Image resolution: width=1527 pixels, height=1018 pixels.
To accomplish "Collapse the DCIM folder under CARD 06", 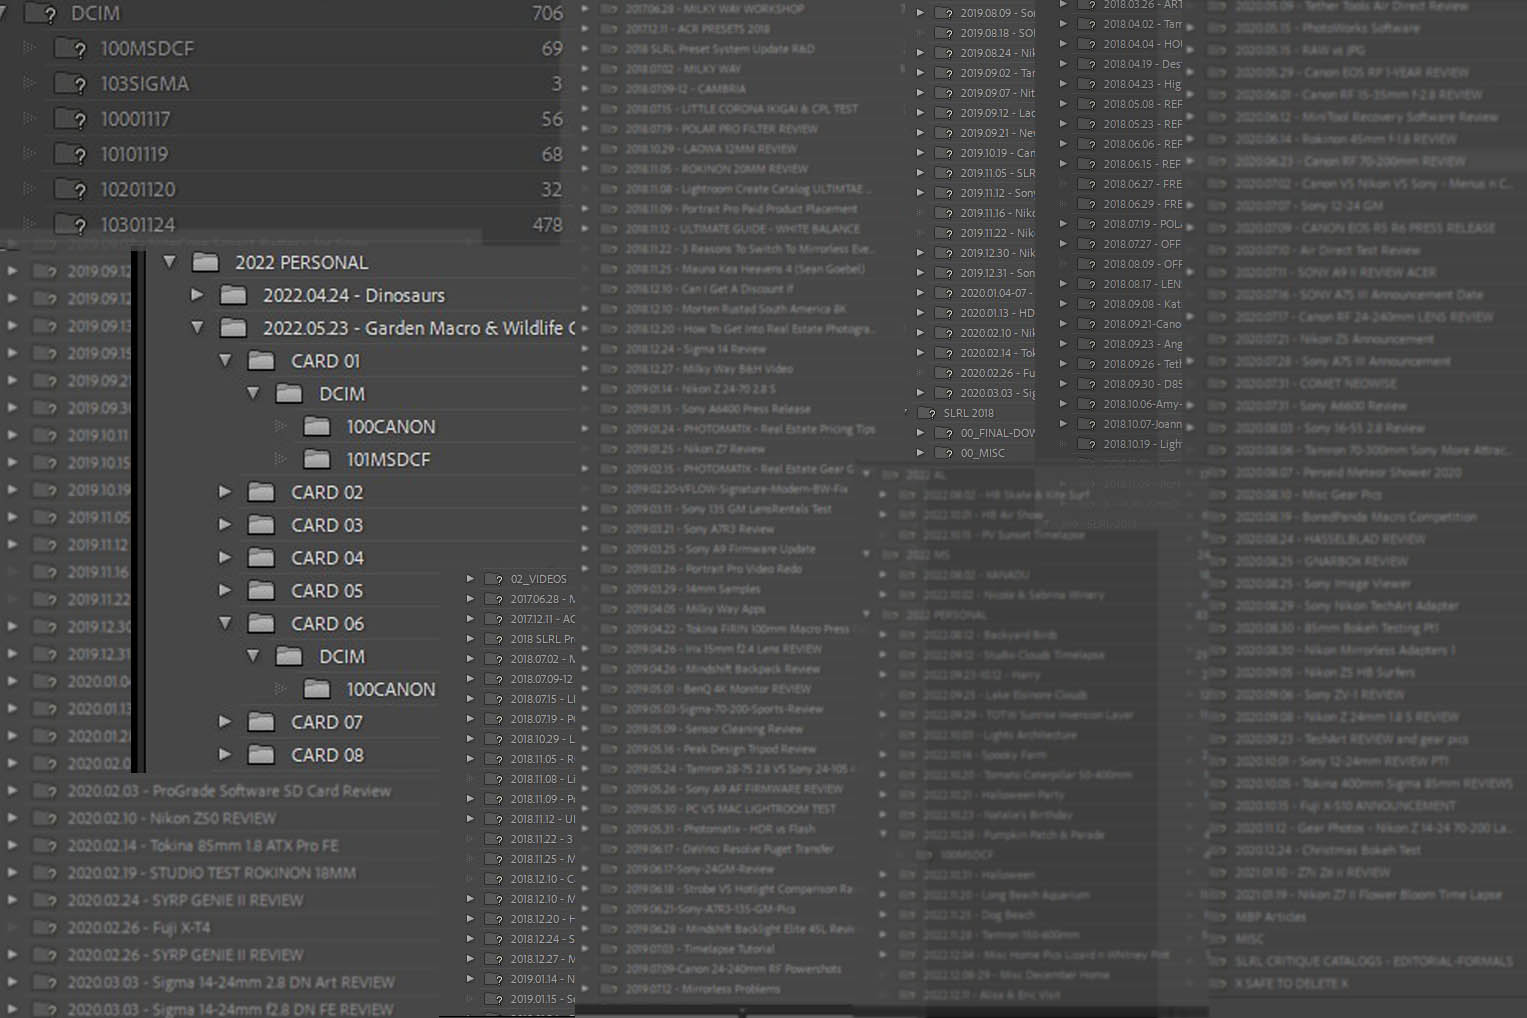I will (253, 656).
